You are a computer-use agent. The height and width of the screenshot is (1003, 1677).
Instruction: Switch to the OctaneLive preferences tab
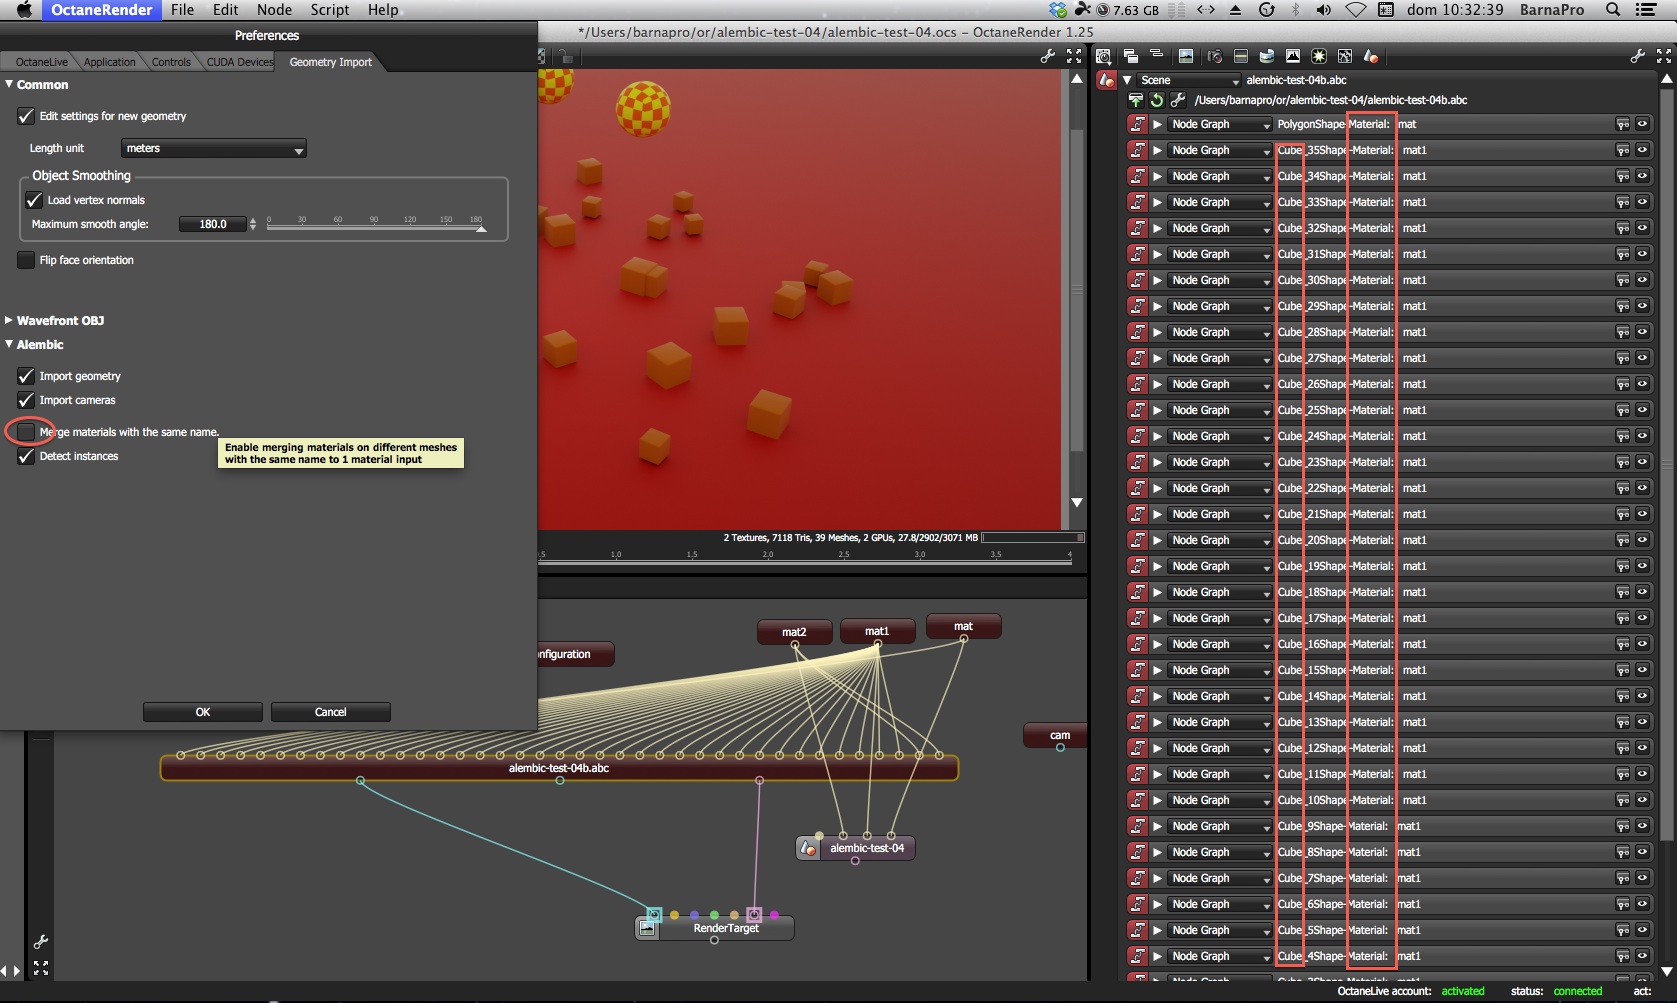coord(42,62)
